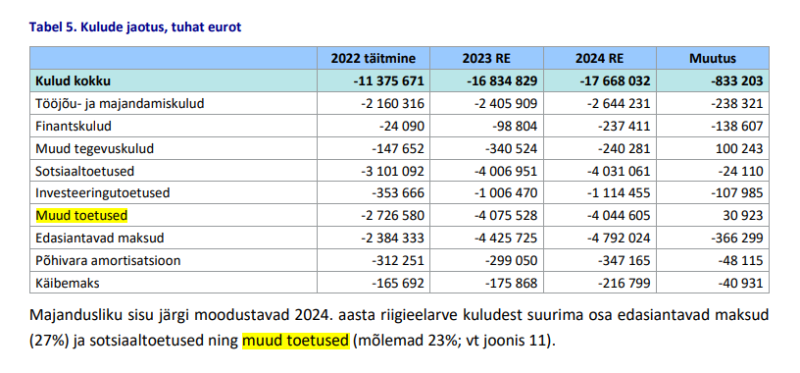Viewport: 800px width, 373px height.
Task: Click the highlighted 'muud toetused' in the paragraph
Action: tap(296, 340)
